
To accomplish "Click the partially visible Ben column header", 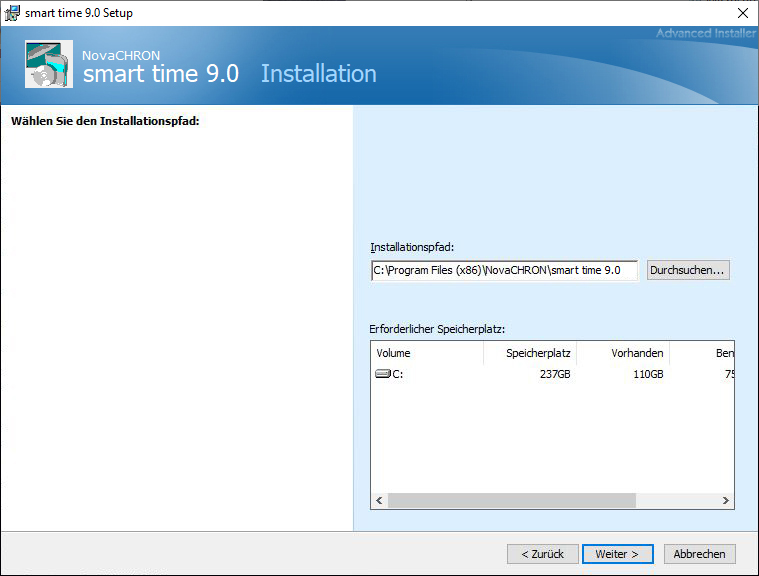I will tap(702, 353).
